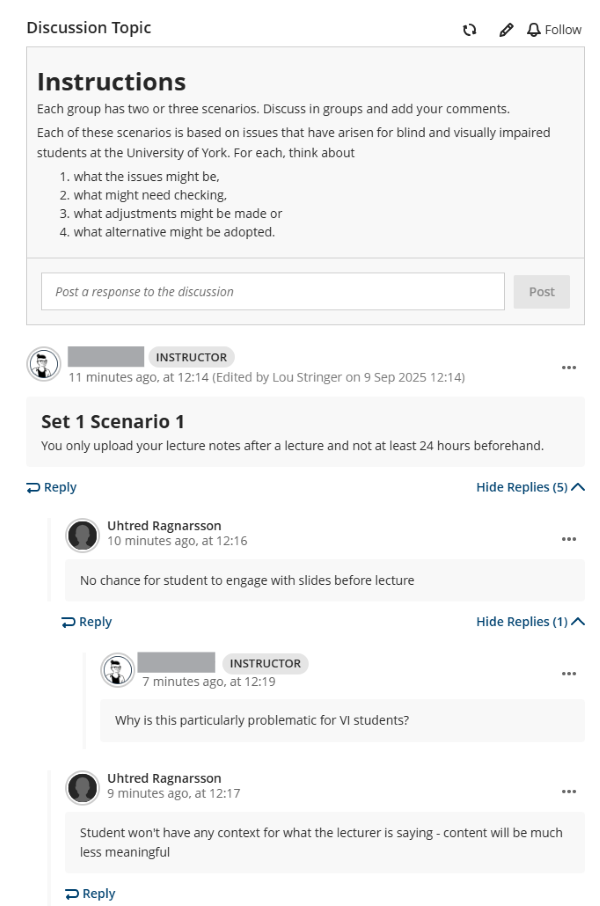Open options menu for Set 1 Scenario 1 post
The image size is (600, 906).
[569, 368]
